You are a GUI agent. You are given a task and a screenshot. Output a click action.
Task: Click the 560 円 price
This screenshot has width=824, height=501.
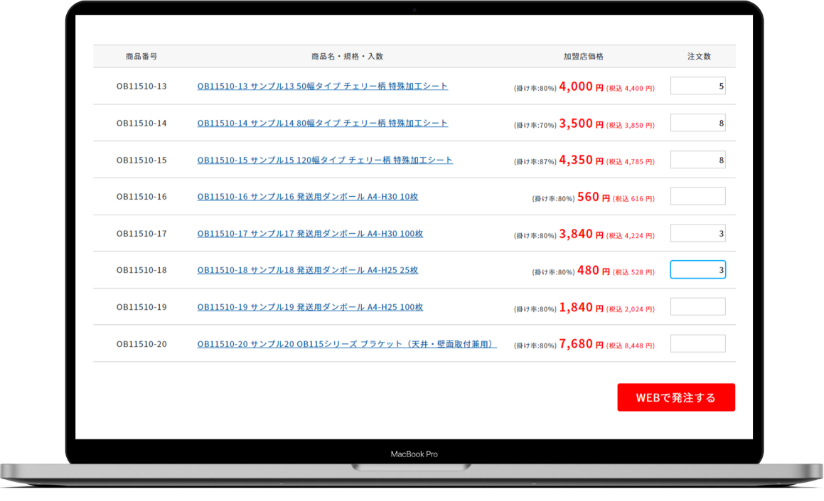click(593, 197)
